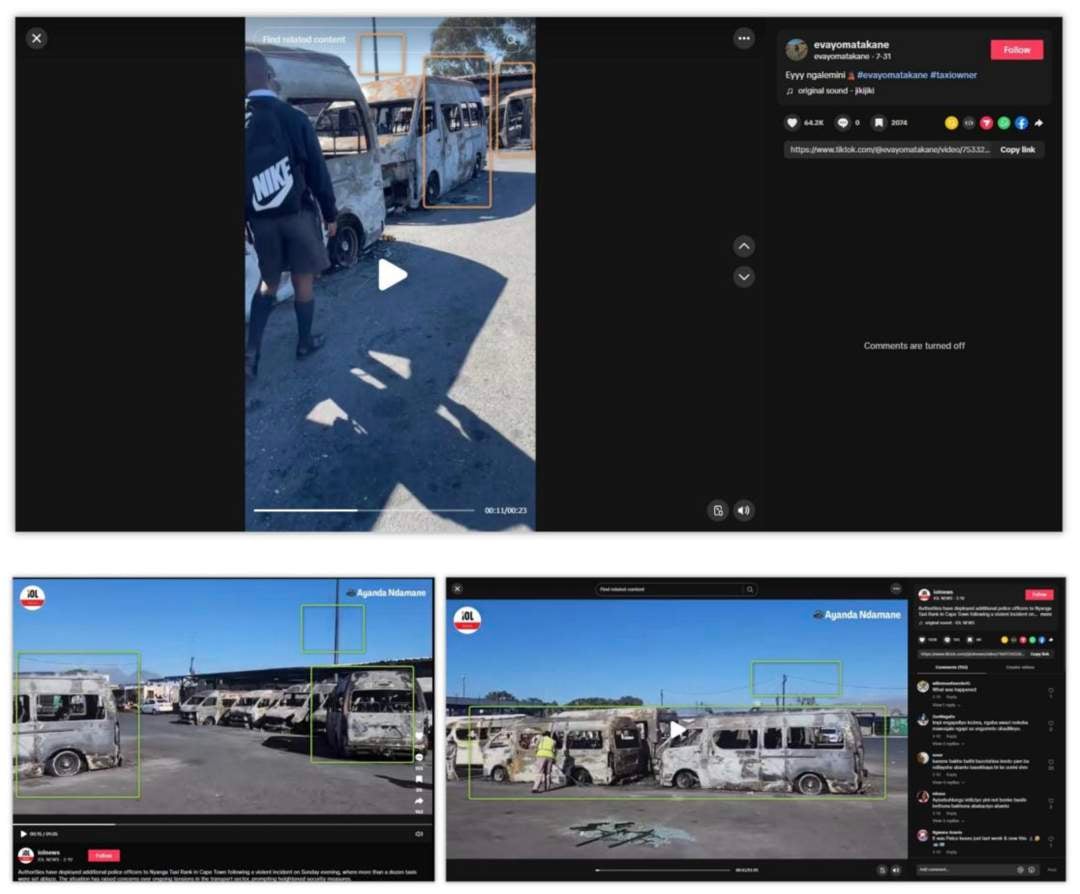Follow the evayomatakane account

[x=1016, y=50]
